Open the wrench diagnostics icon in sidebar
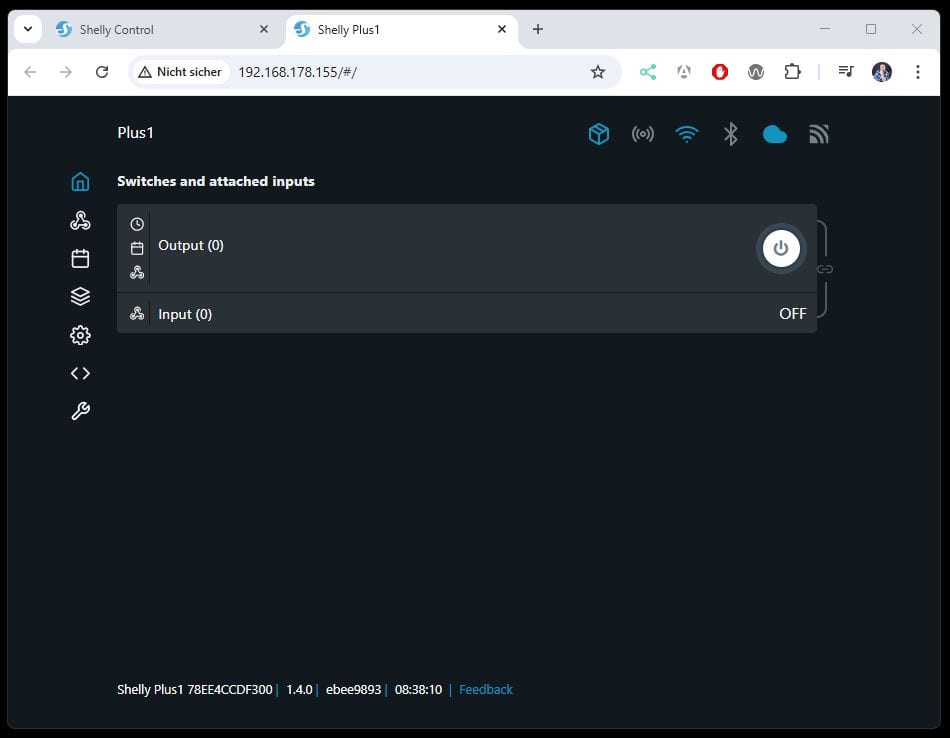Image resolution: width=950 pixels, height=738 pixels. (x=80, y=411)
